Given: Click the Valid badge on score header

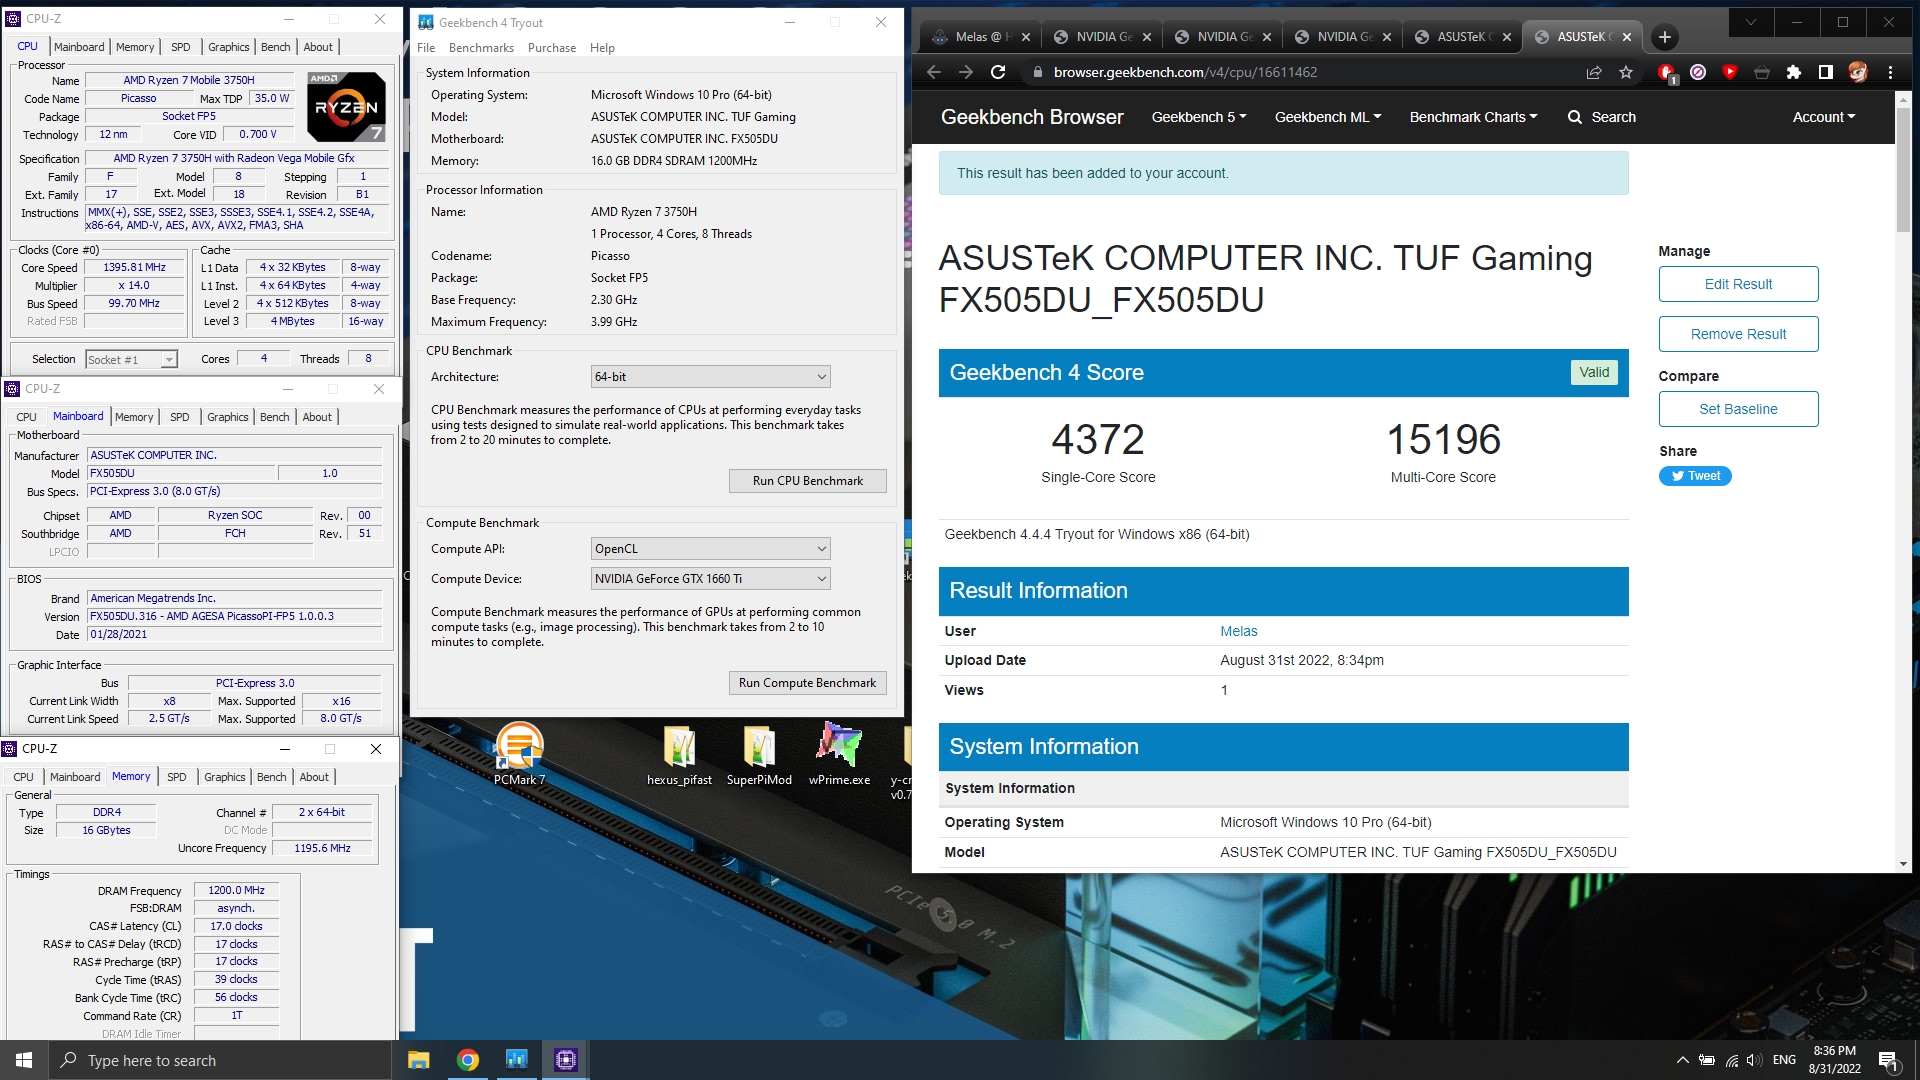Looking at the screenshot, I should coord(1594,372).
